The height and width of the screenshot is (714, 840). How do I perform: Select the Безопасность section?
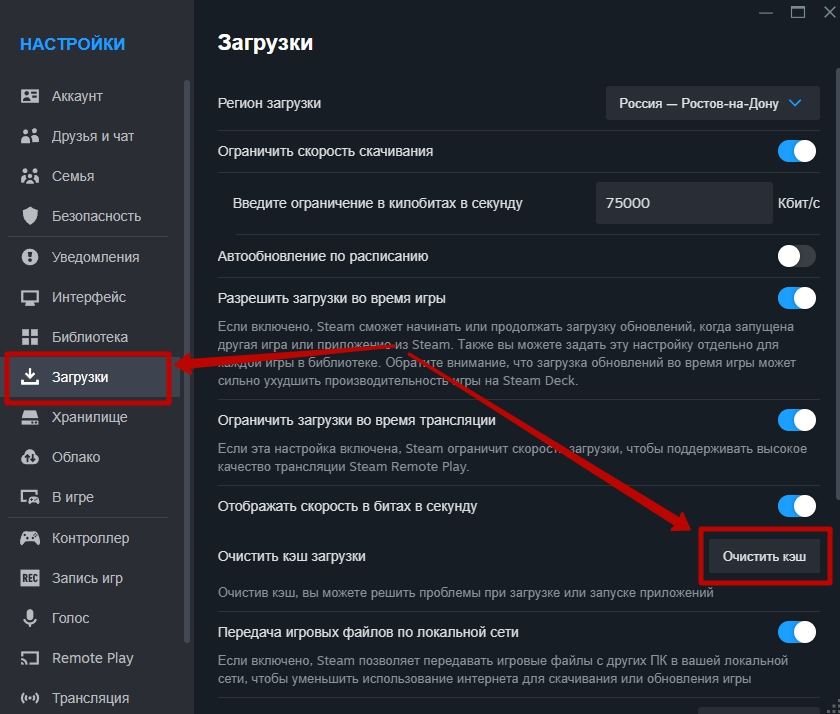88,216
